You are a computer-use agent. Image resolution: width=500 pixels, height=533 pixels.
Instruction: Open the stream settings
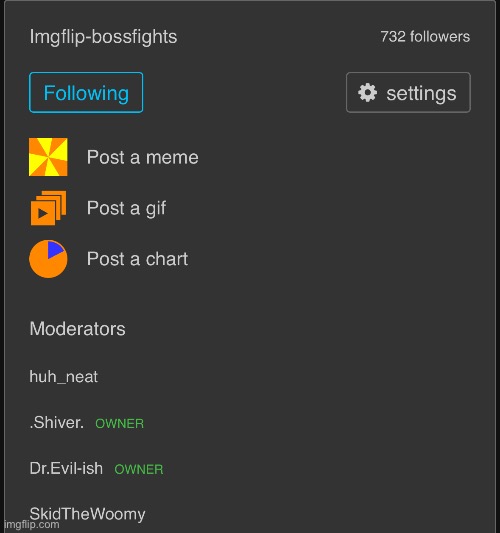coord(408,92)
